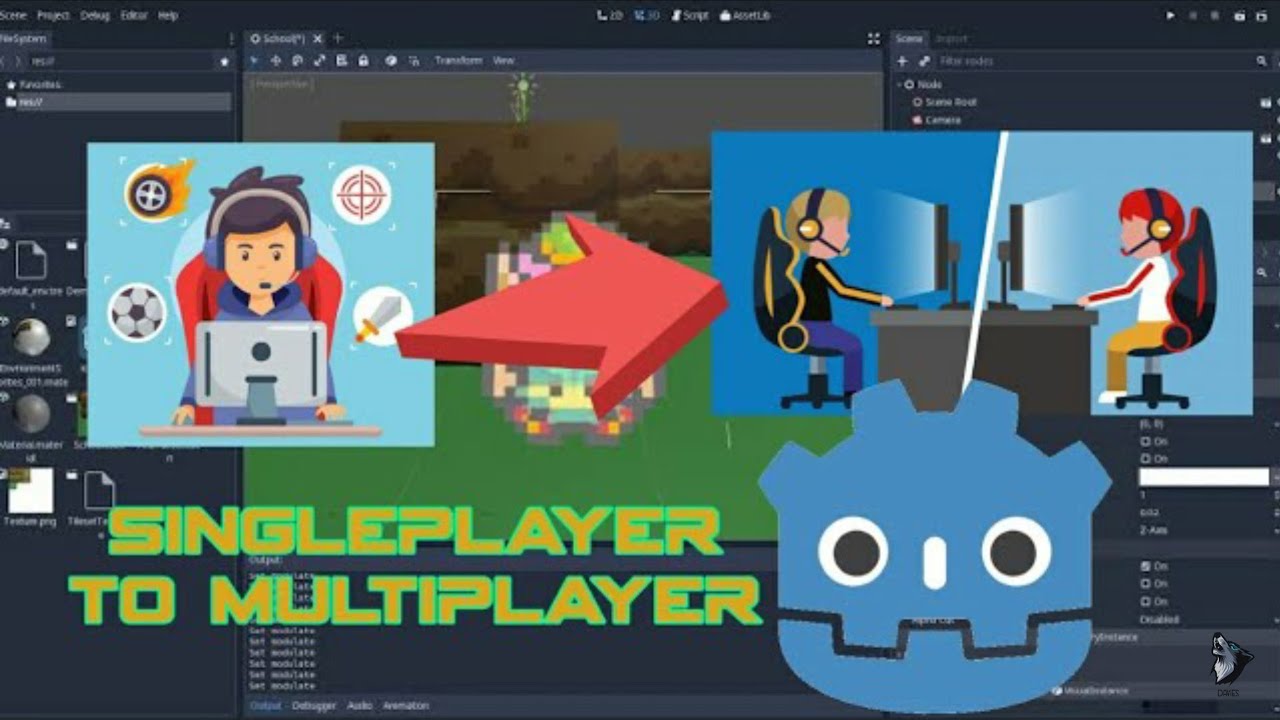Open the script icon on Scene Root row
Screen dimensions: 1280x720
(1266, 102)
